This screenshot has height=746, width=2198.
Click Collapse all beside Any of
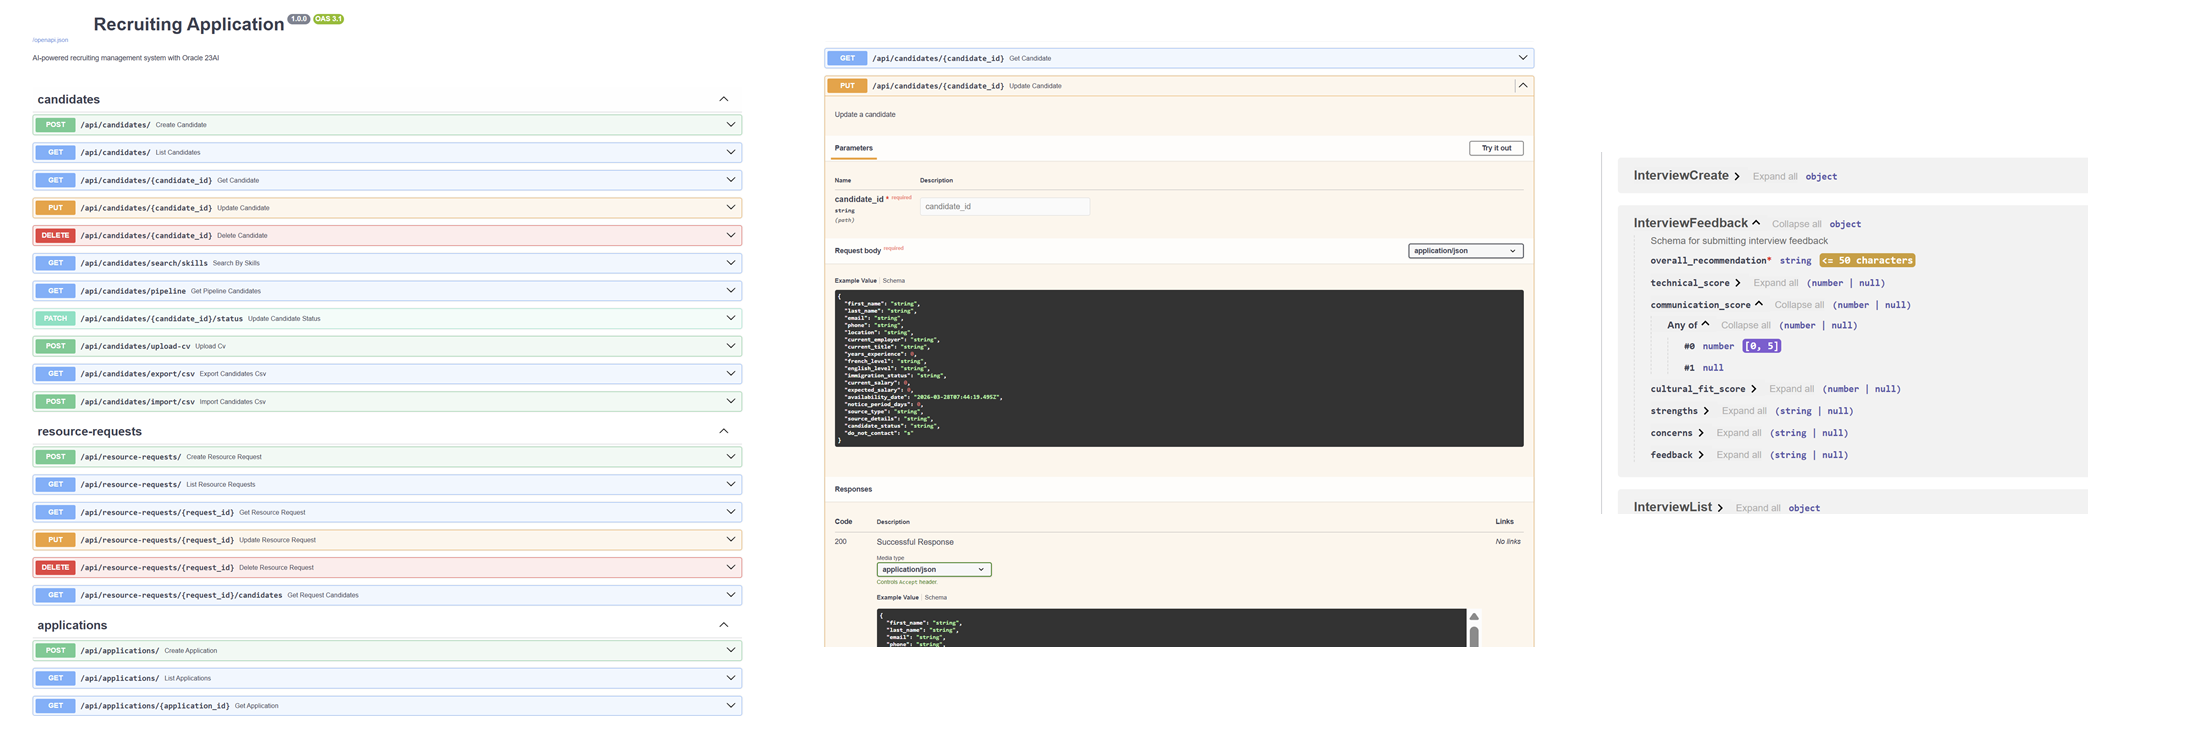1745,325
